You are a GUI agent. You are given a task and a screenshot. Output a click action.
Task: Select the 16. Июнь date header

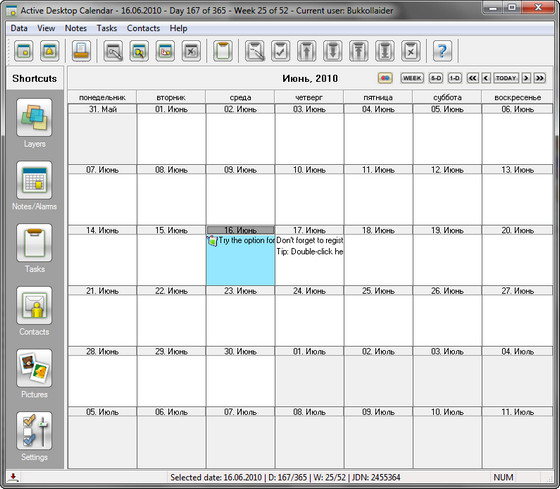pyautogui.click(x=240, y=230)
